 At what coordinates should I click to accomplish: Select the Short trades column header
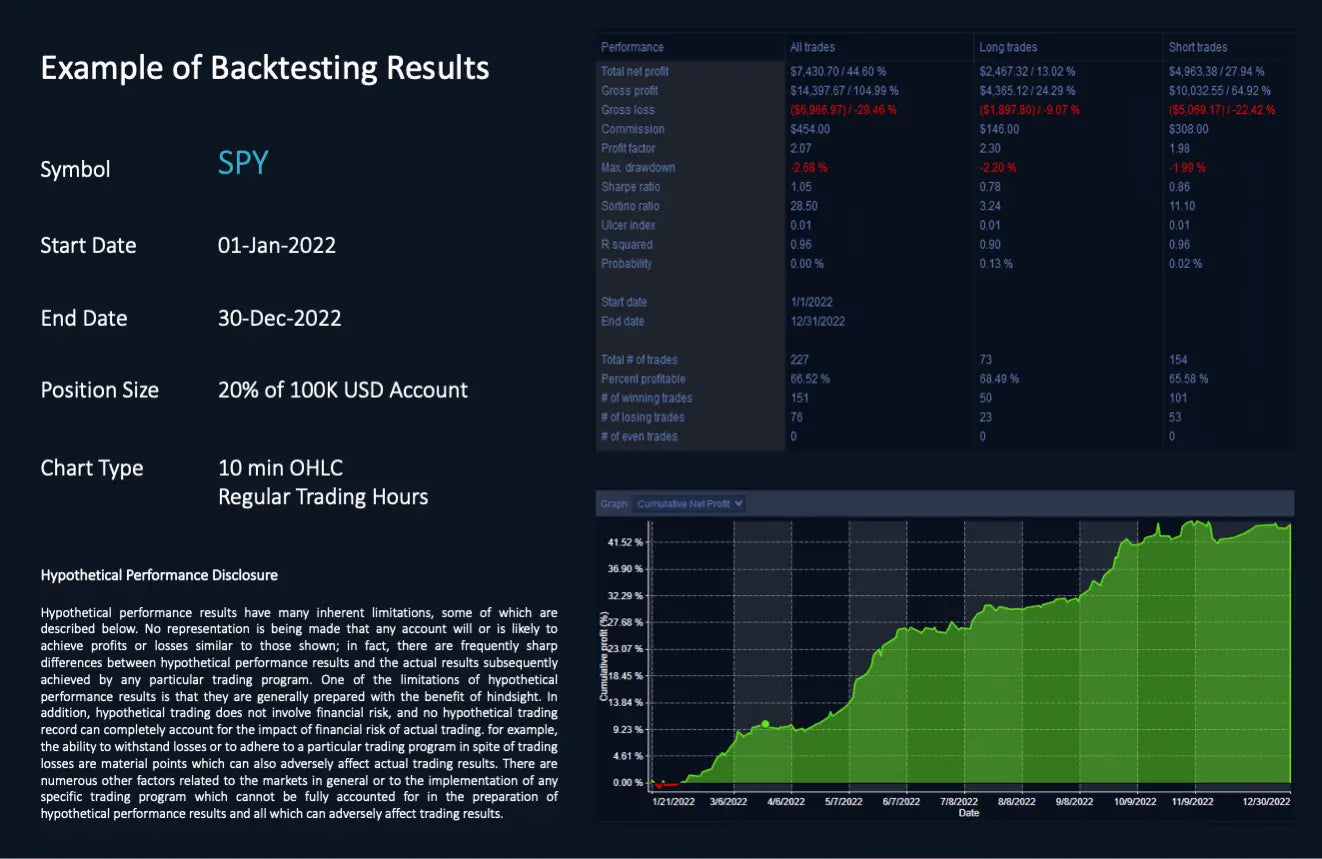pos(1197,47)
